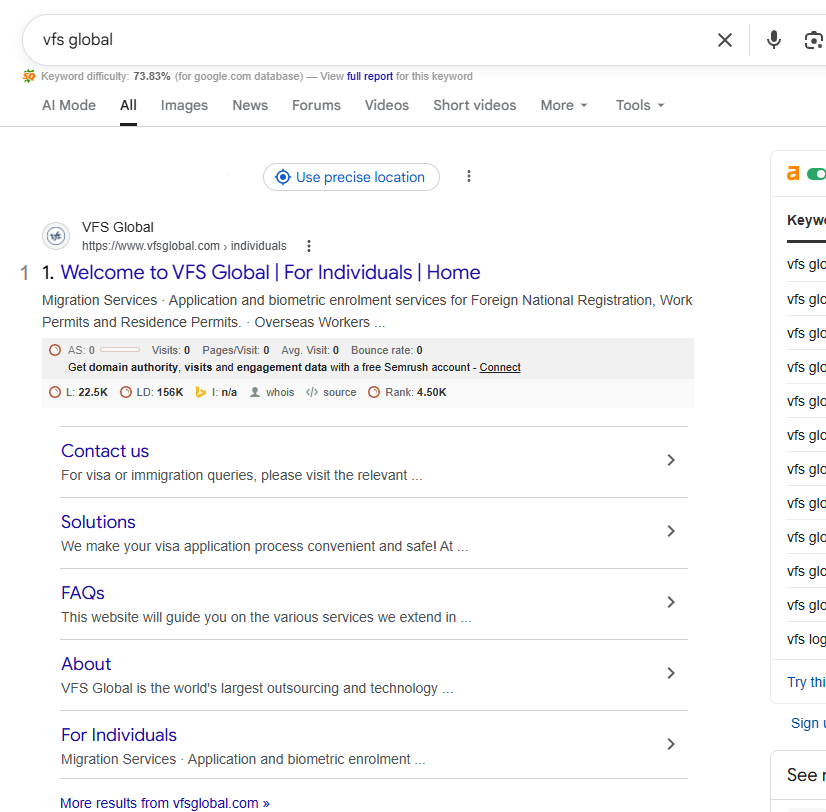This screenshot has height=812, width=826.
Task: Click More results from vfsglobal.com
Action: (164, 803)
